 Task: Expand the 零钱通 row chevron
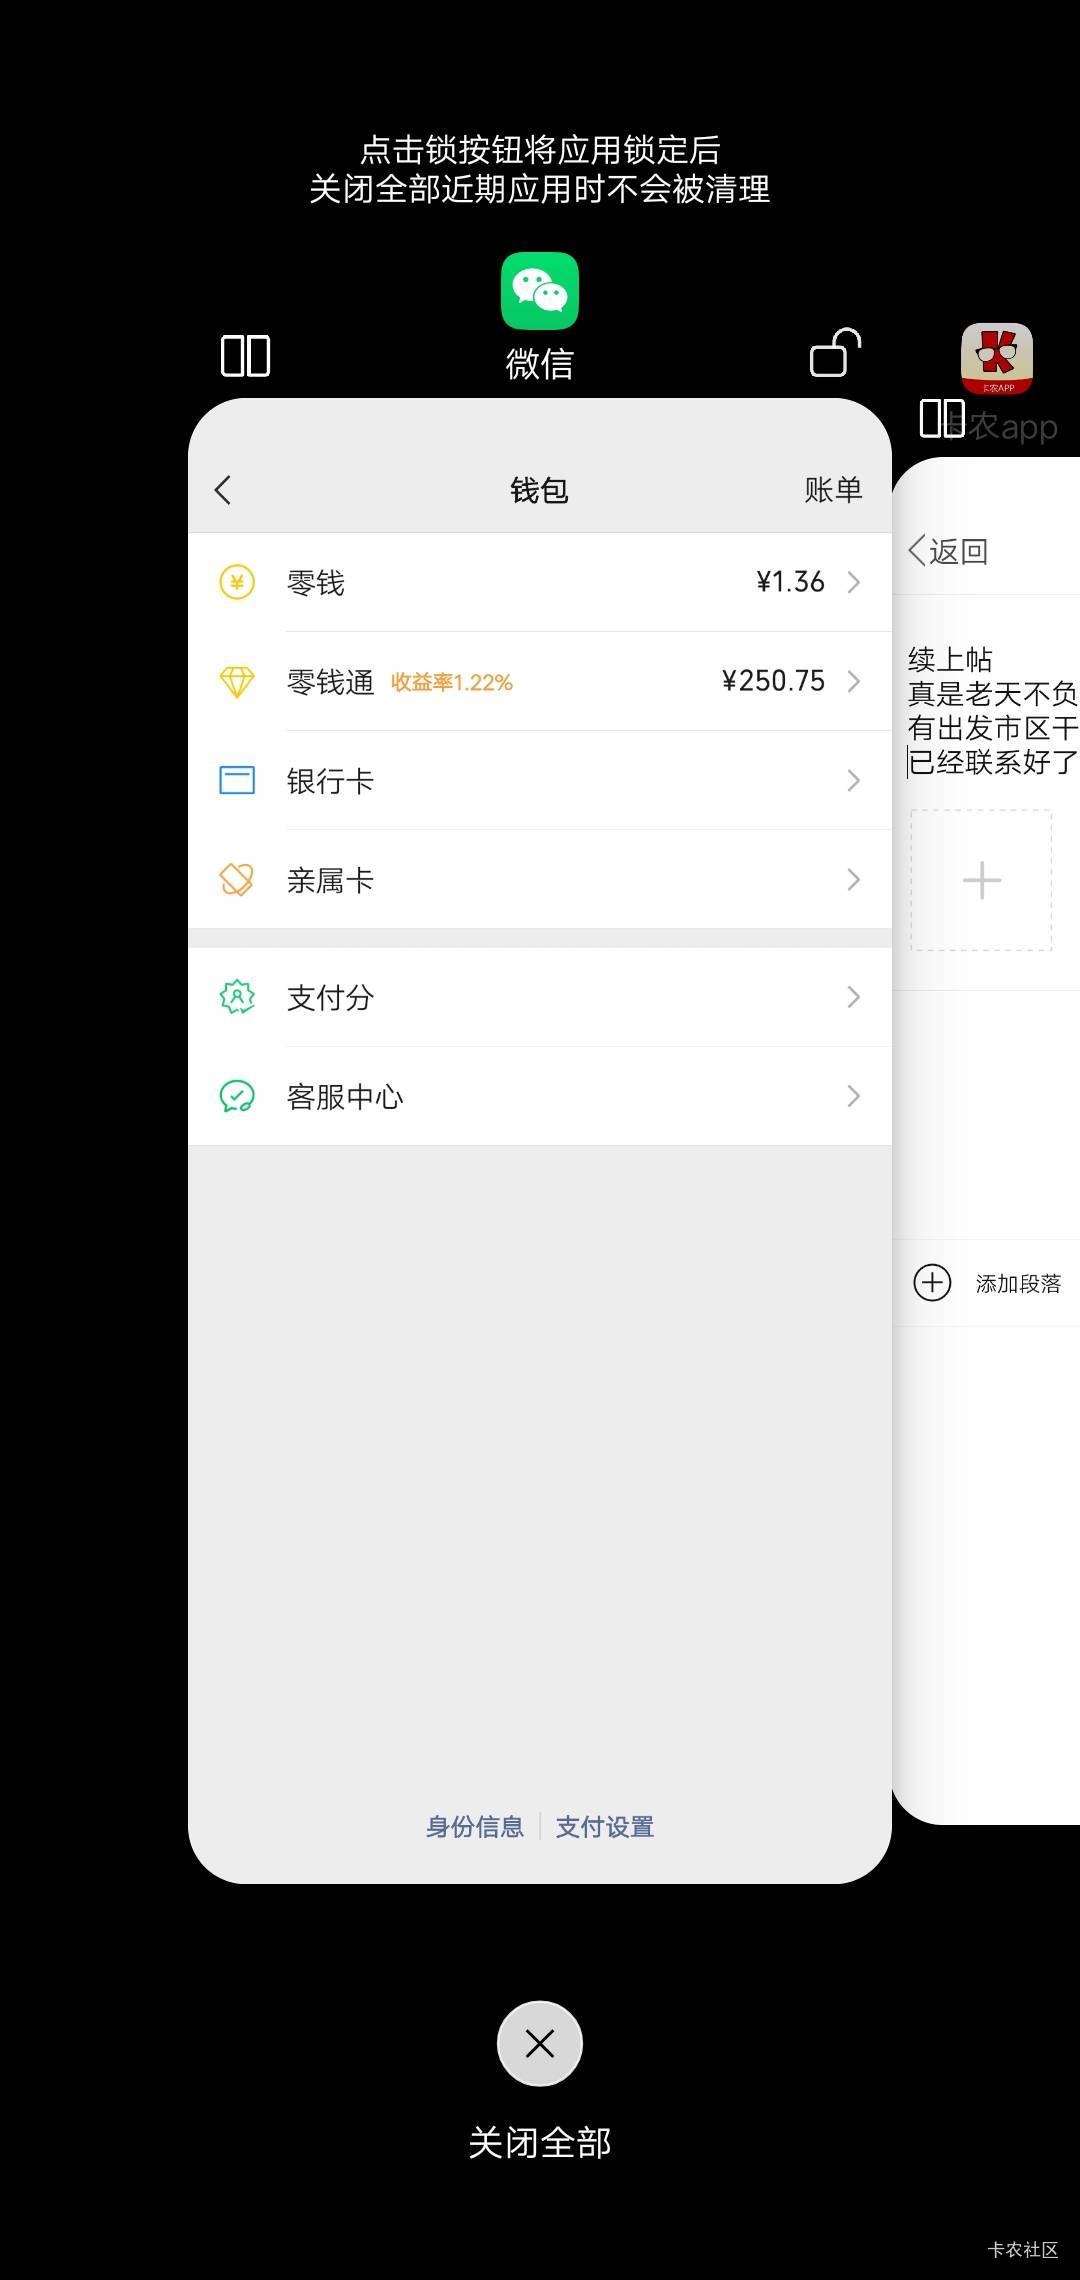(854, 681)
